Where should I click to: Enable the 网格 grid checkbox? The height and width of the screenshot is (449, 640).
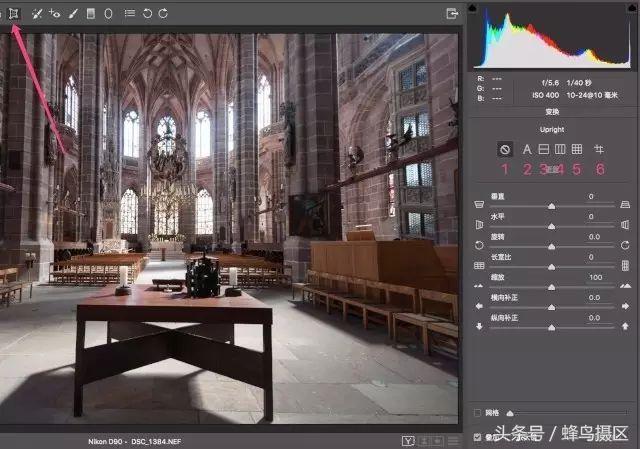478,413
